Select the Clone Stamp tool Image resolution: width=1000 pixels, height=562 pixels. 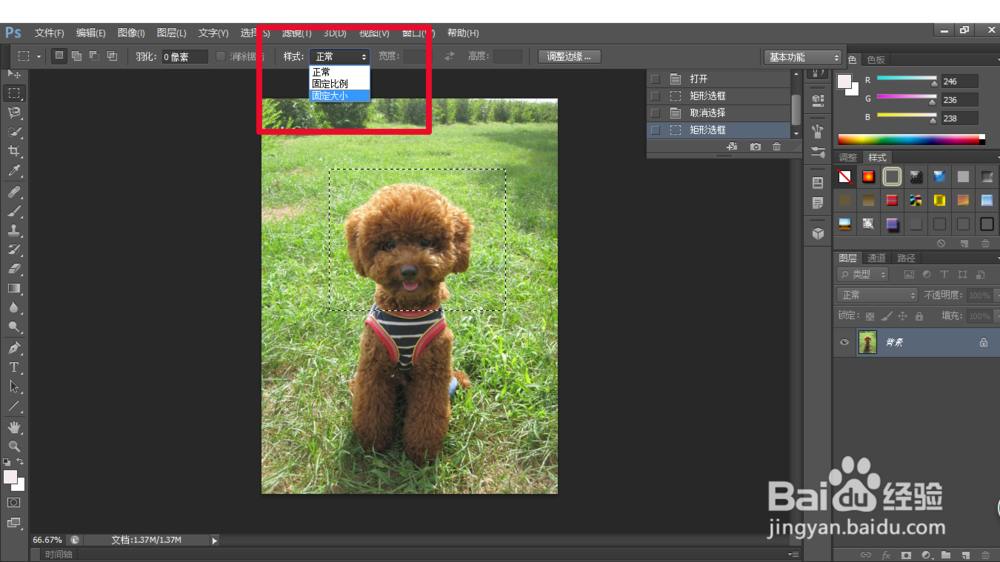tap(14, 230)
